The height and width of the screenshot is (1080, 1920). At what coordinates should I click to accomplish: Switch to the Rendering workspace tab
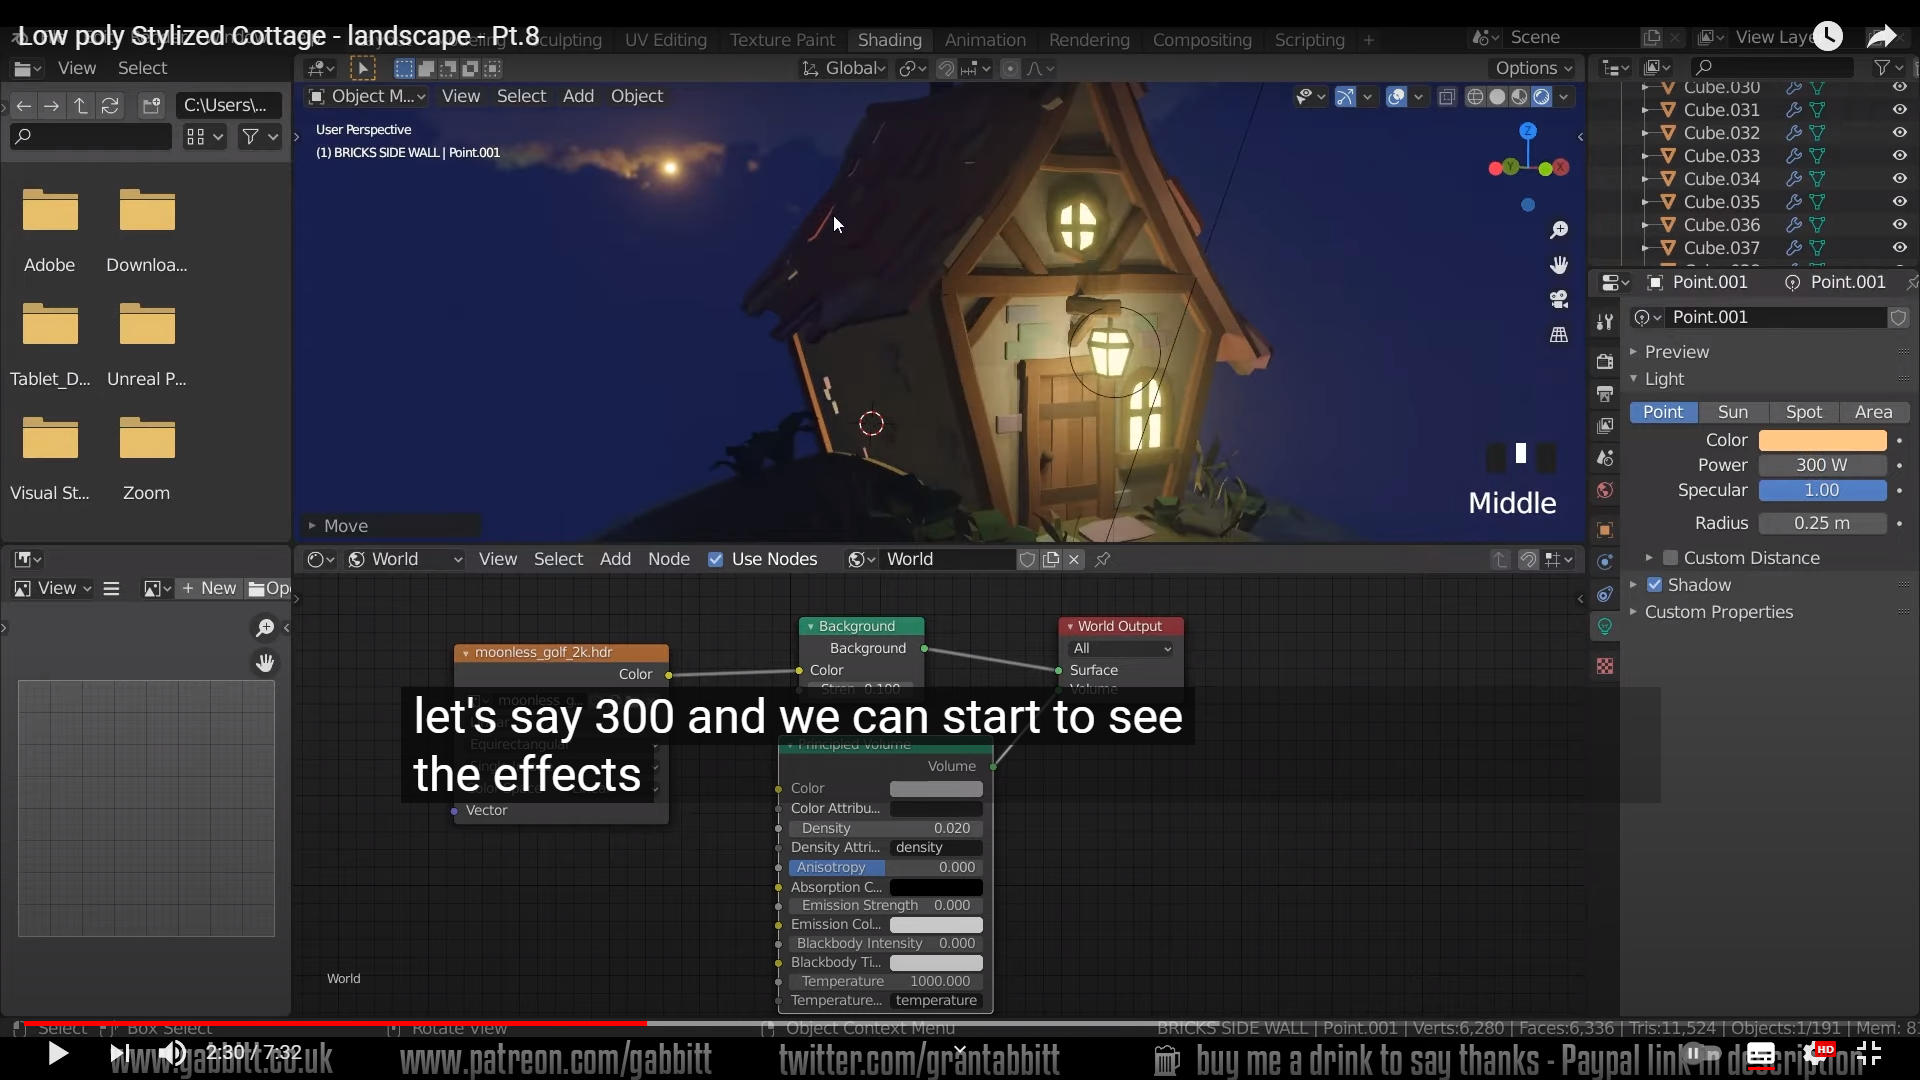pyautogui.click(x=1088, y=40)
